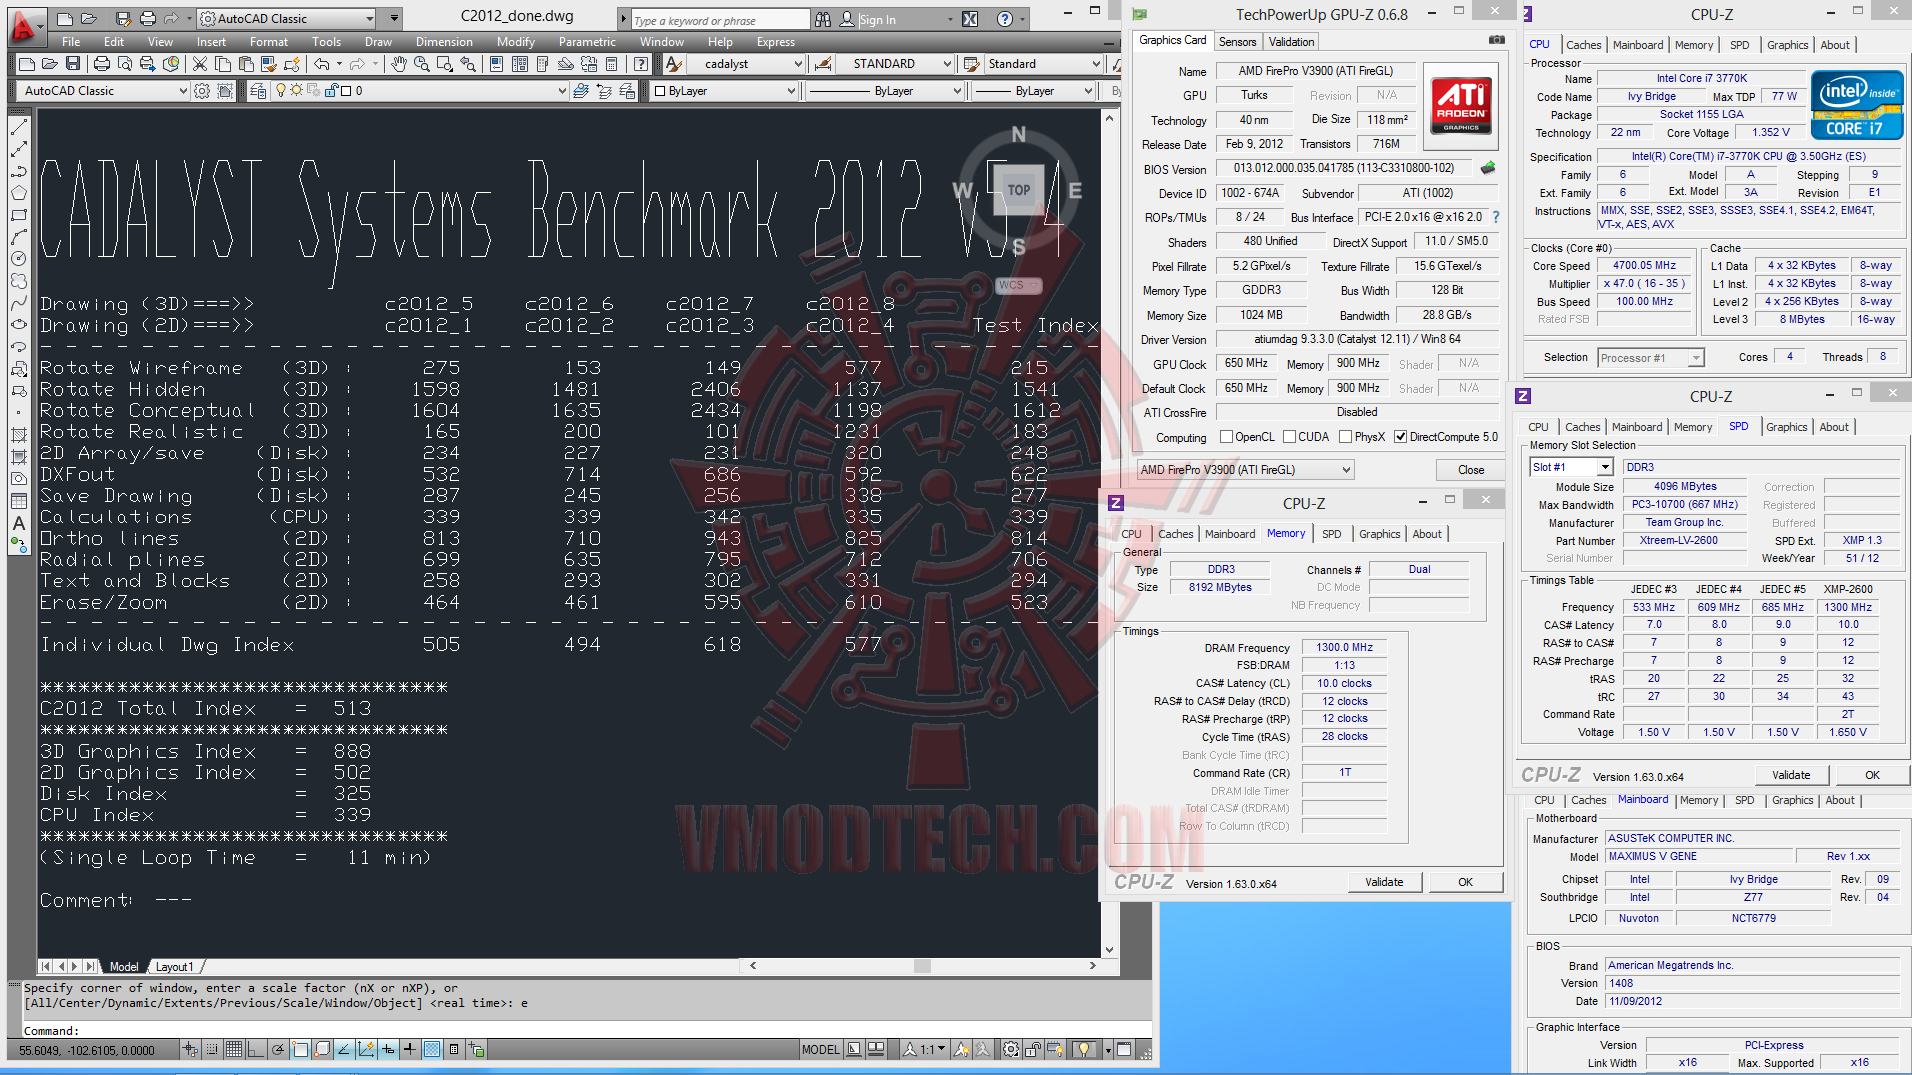
Task: Click the Command line input area
Action: [x=585, y=1031]
